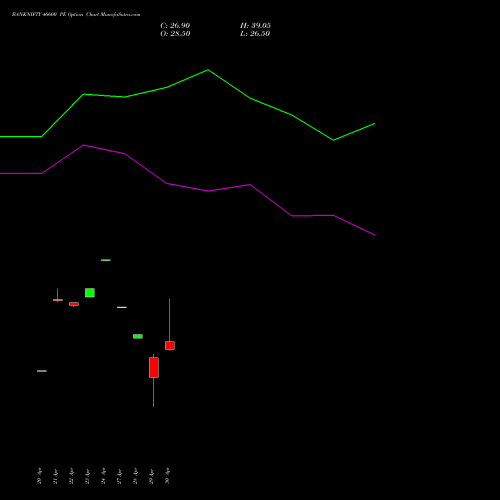
Task: Click the 23 Apr date label
Action: 87,476
